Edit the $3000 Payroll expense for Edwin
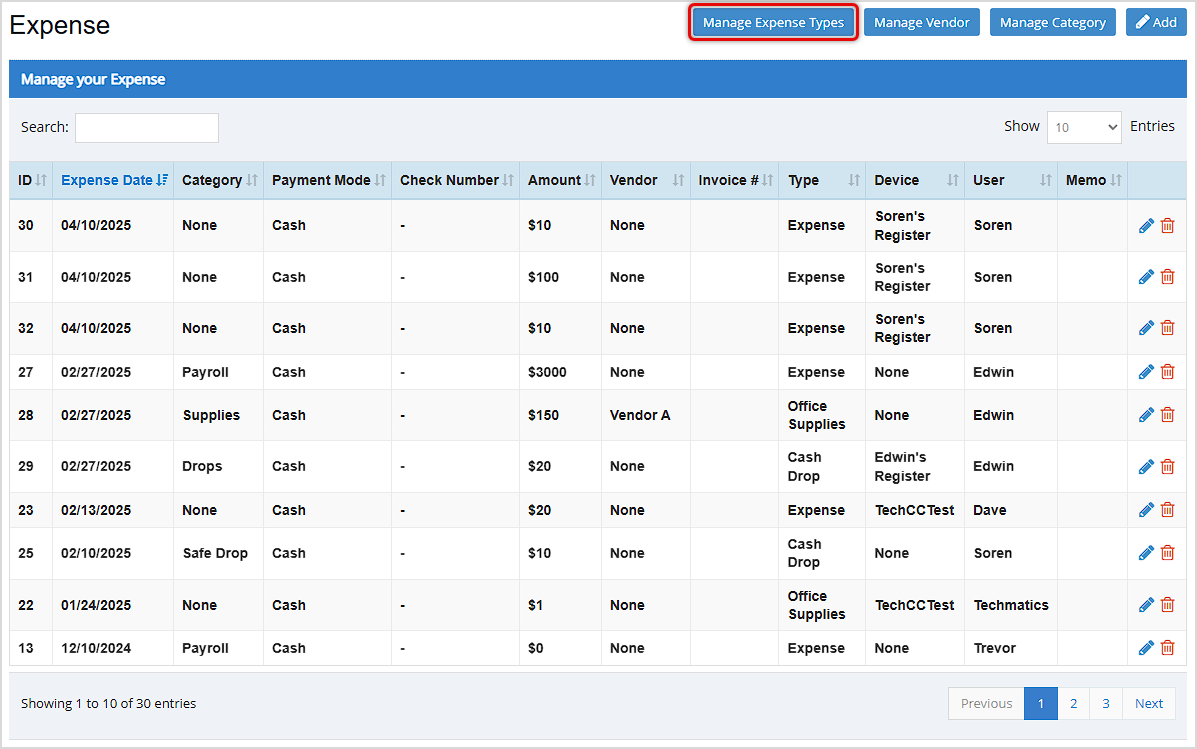Viewport: 1197px width, 749px height. [1146, 371]
